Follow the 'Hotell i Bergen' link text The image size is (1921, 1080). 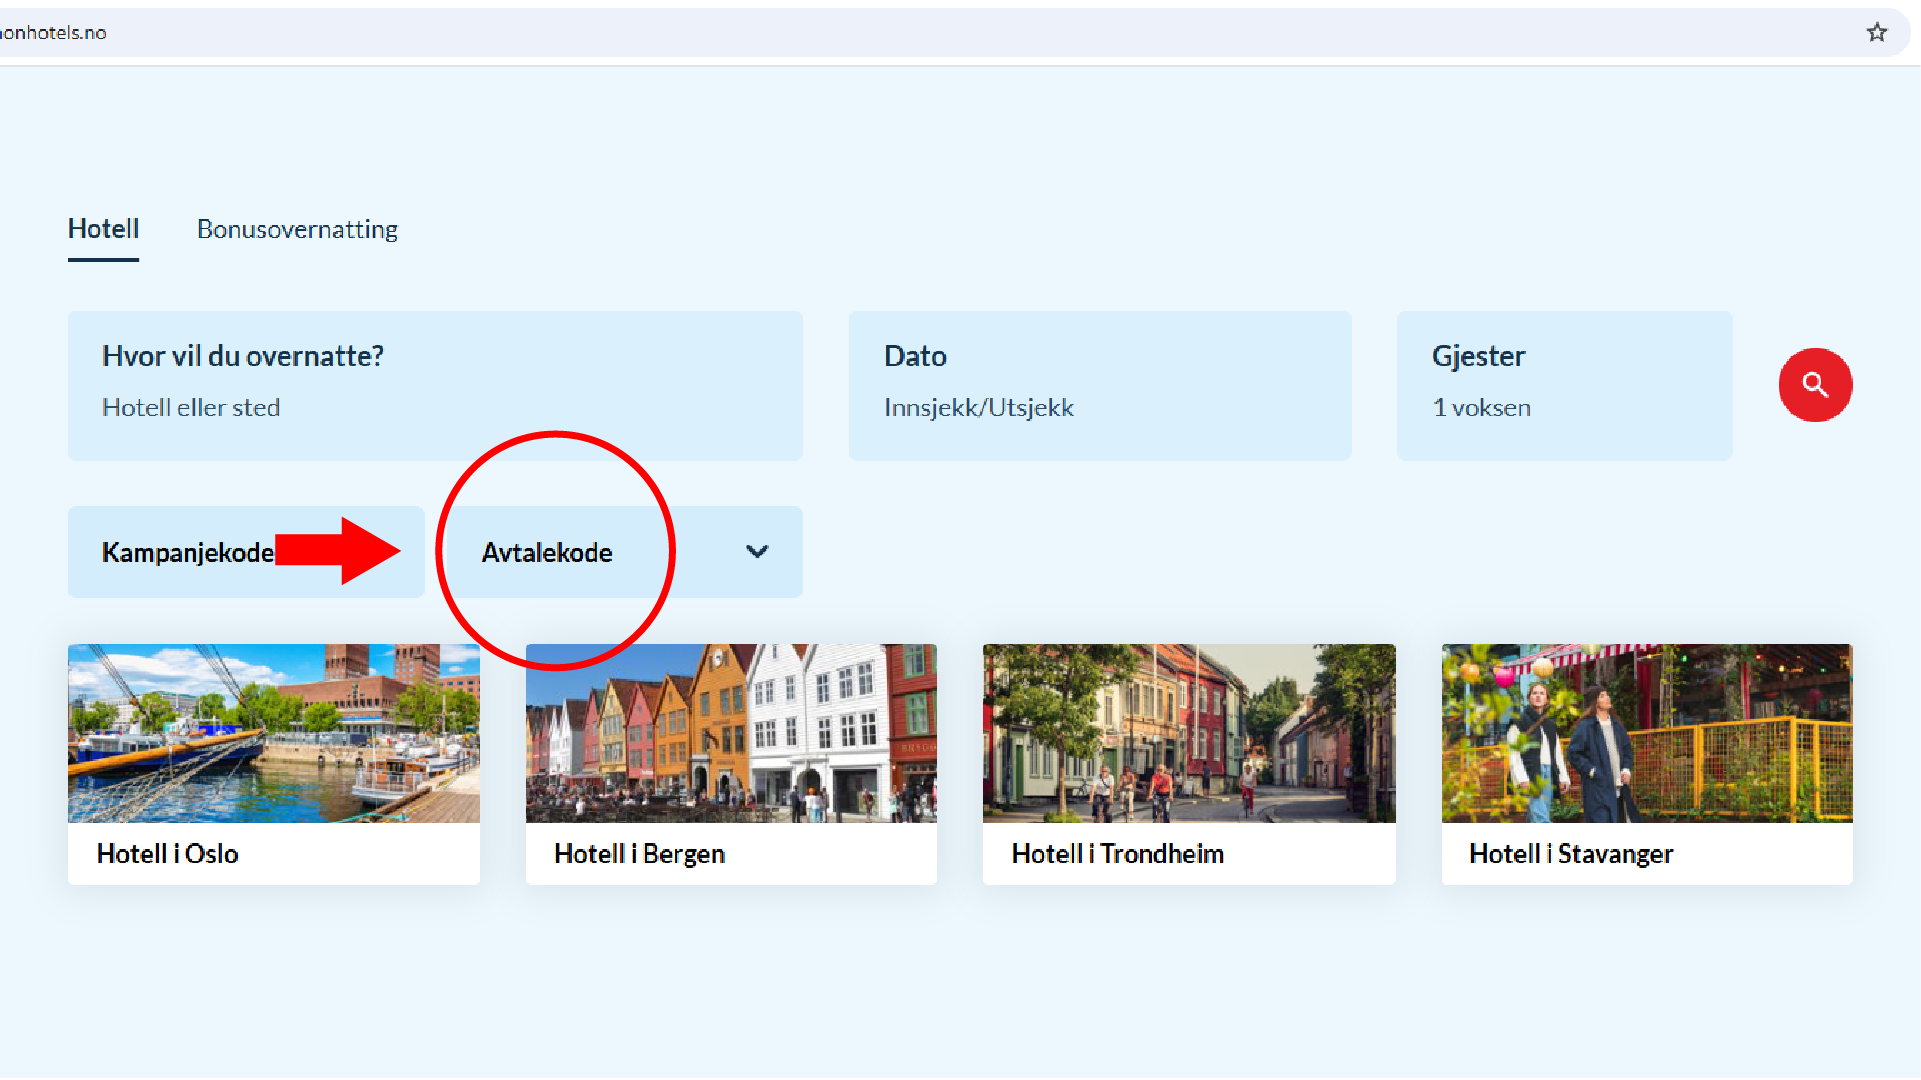coord(639,854)
